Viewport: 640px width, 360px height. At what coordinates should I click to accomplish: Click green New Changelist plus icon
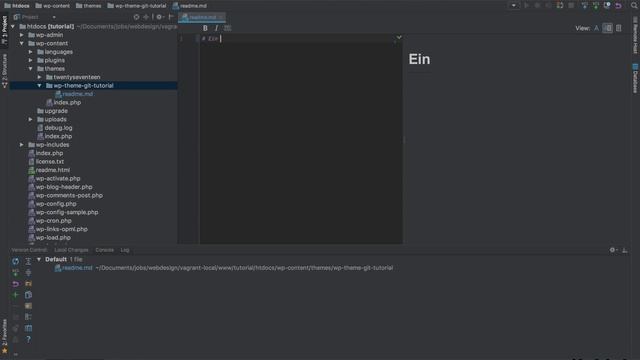[x=16, y=295]
